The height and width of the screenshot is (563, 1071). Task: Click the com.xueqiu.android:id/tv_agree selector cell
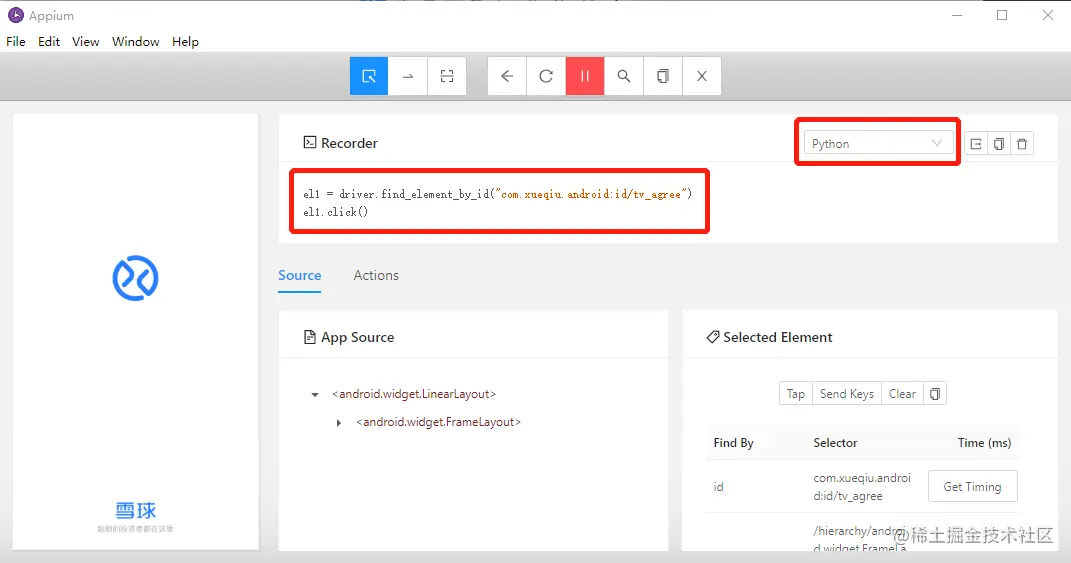tap(862, 486)
